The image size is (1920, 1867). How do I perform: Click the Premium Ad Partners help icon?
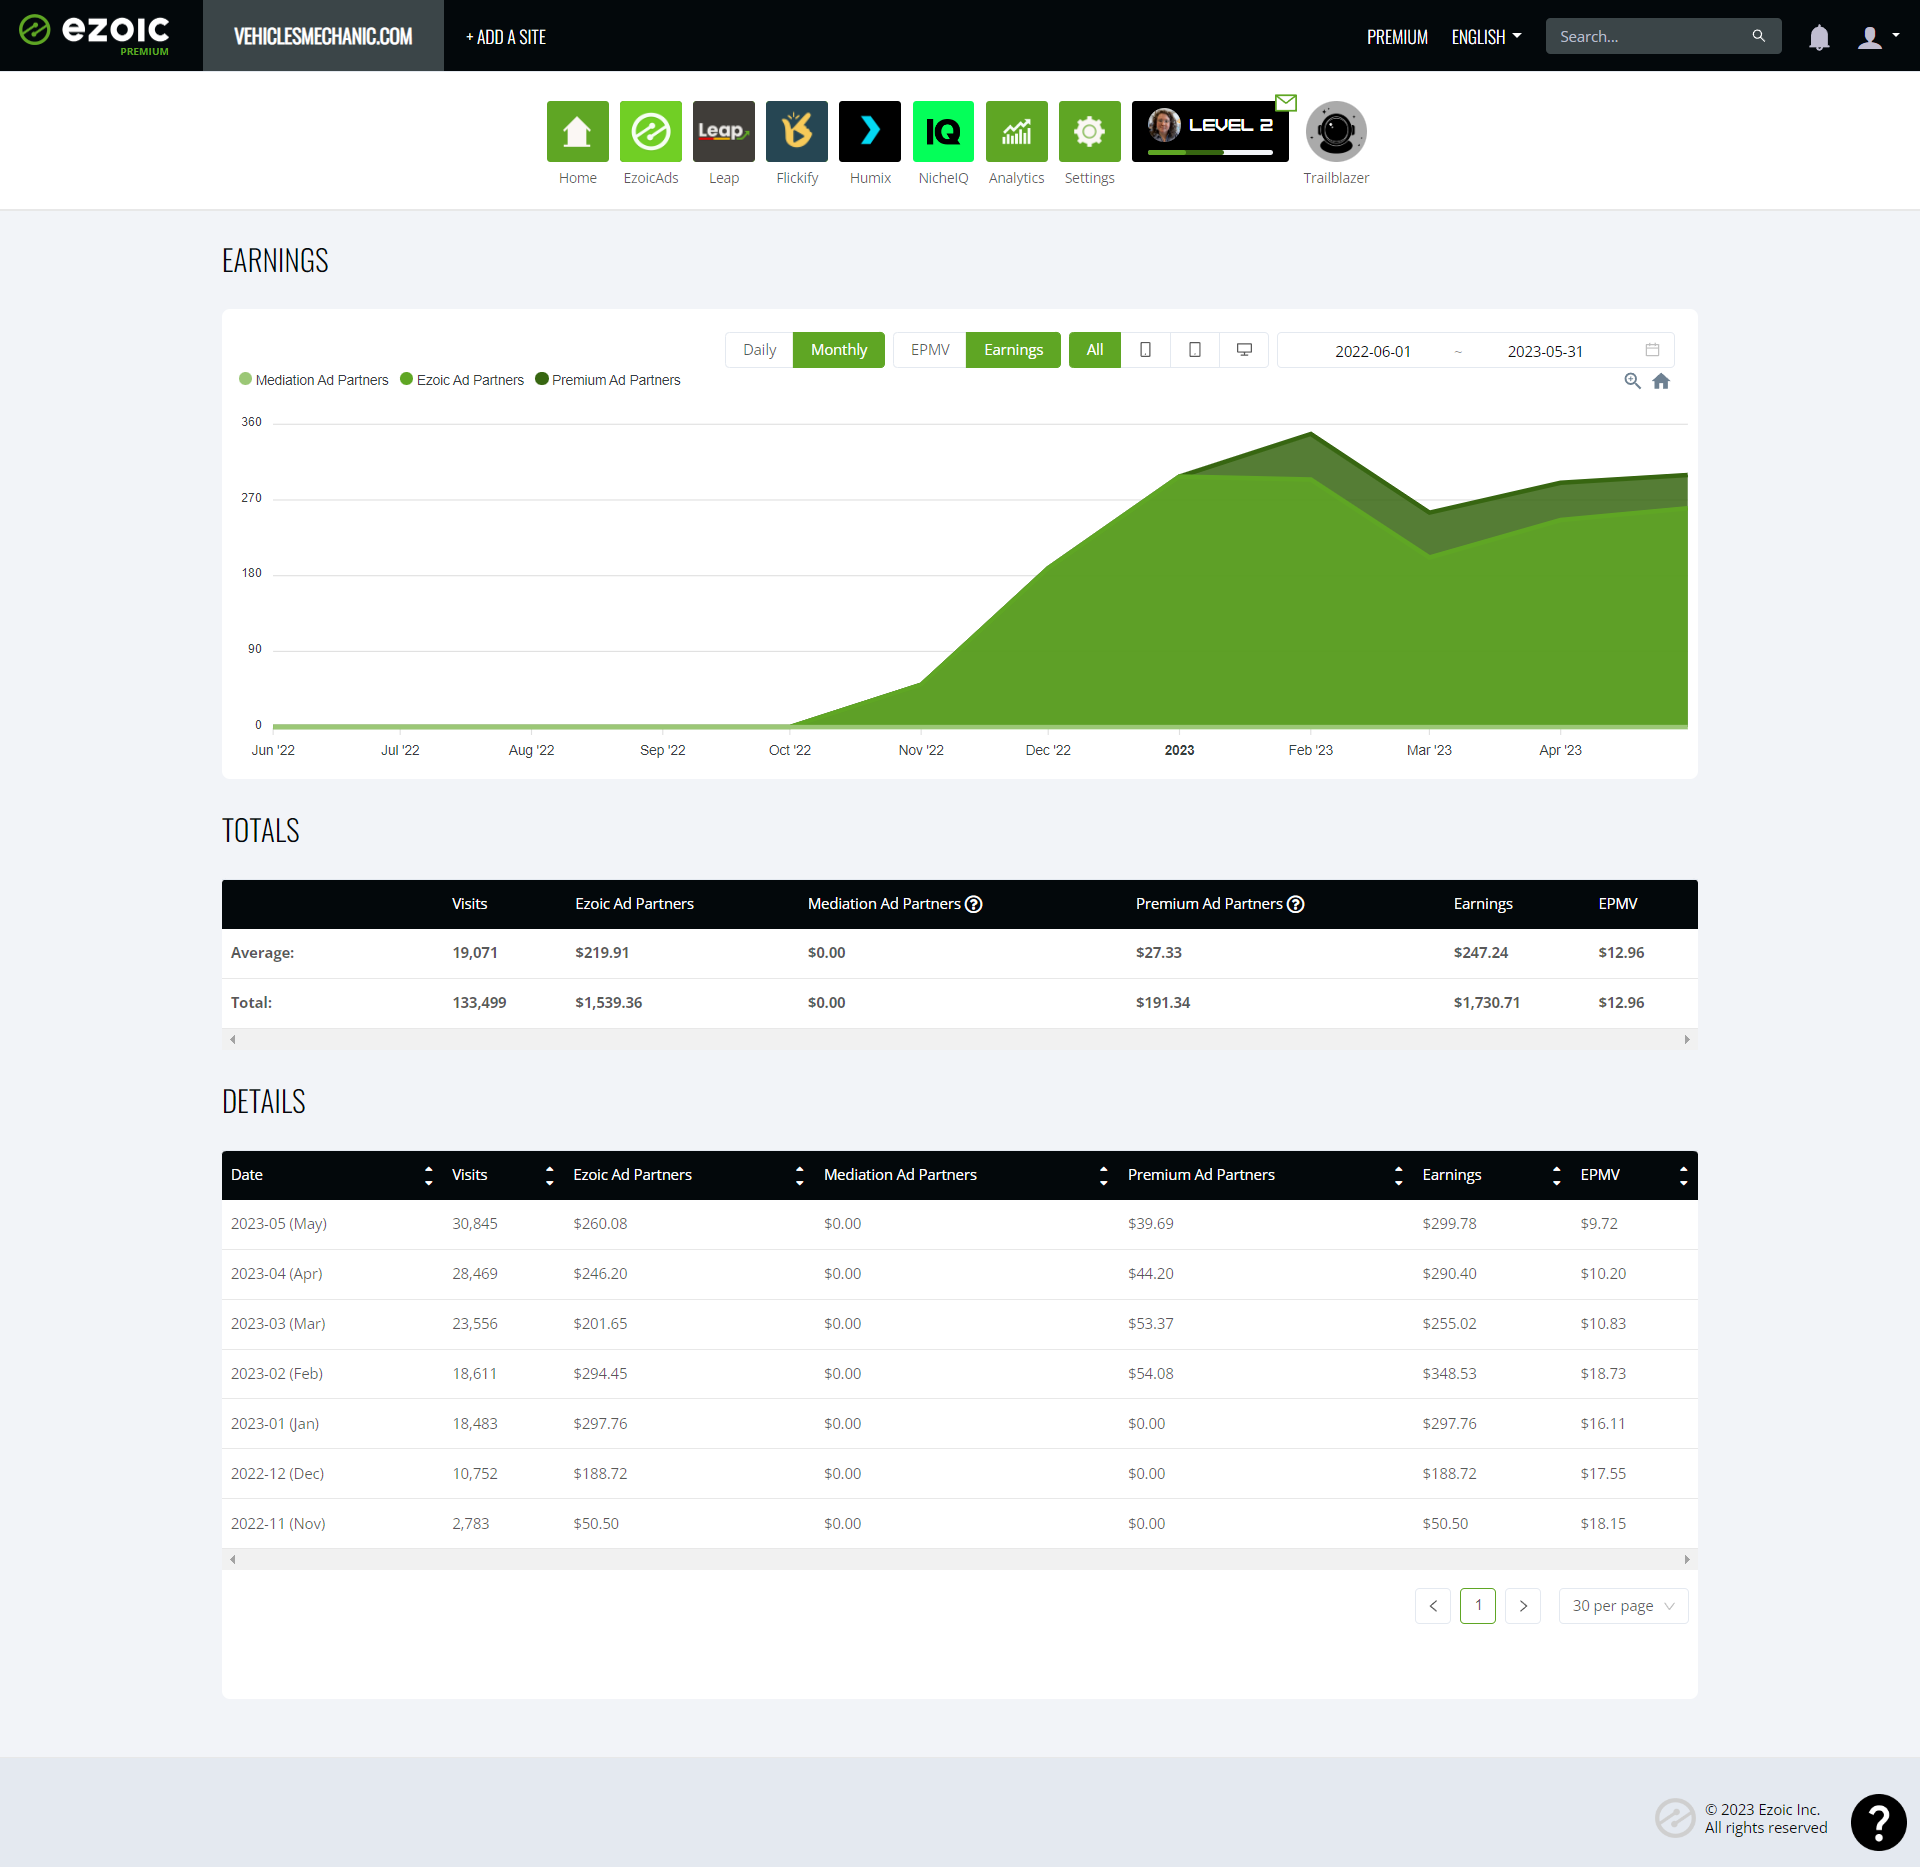coord(1296,904)
